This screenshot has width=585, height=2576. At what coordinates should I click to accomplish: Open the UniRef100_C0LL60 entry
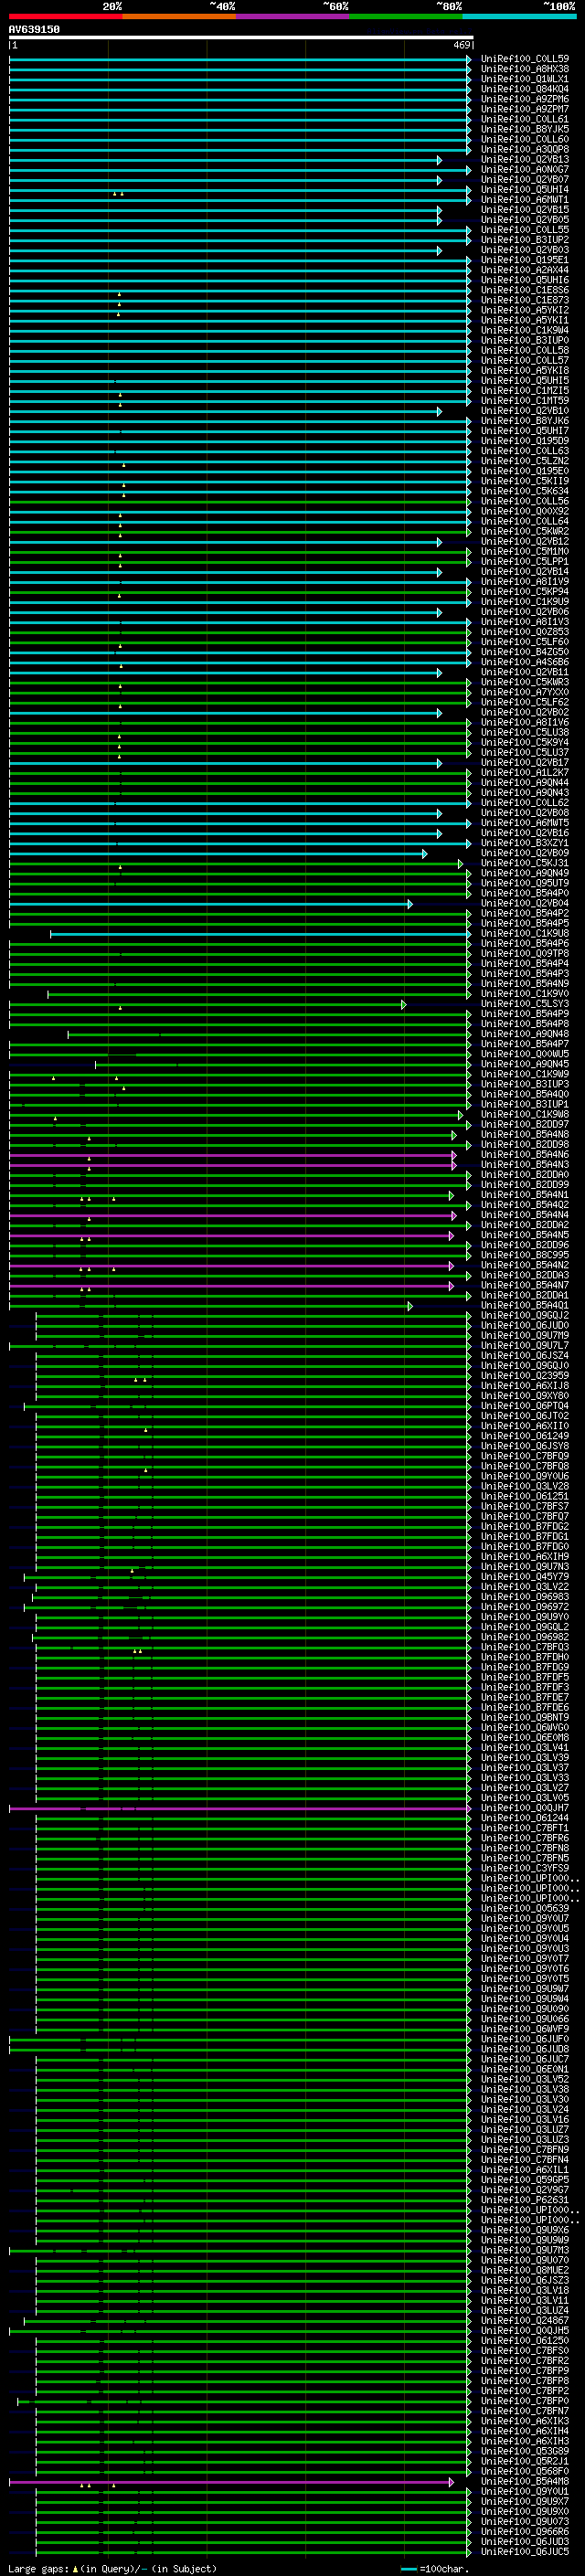click(x=525, y=139)
